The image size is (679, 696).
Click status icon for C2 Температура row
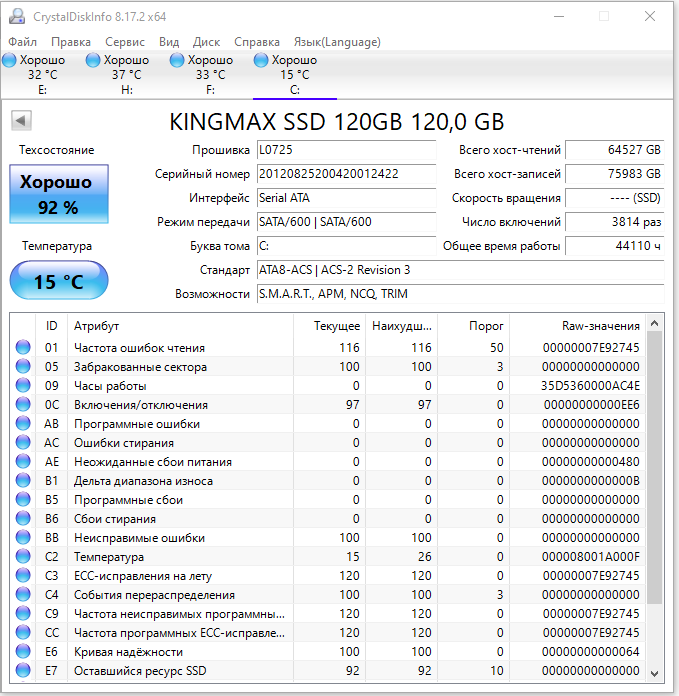(23, 556)
